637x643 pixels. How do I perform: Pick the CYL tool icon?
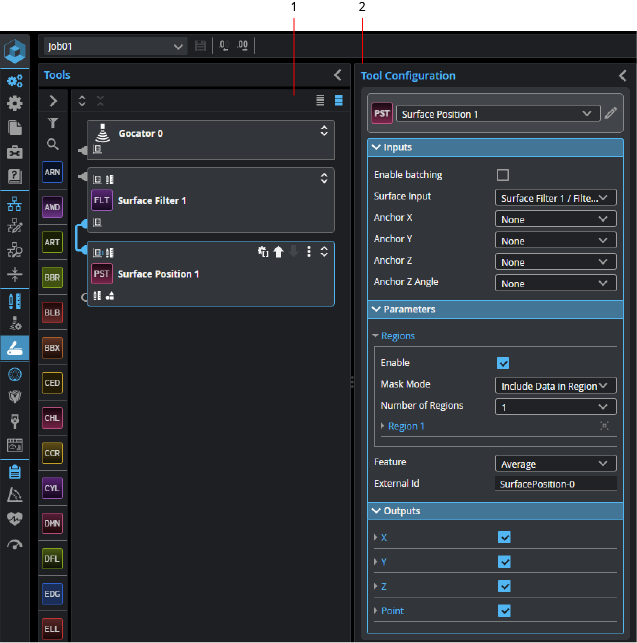(x=52, y=487)
